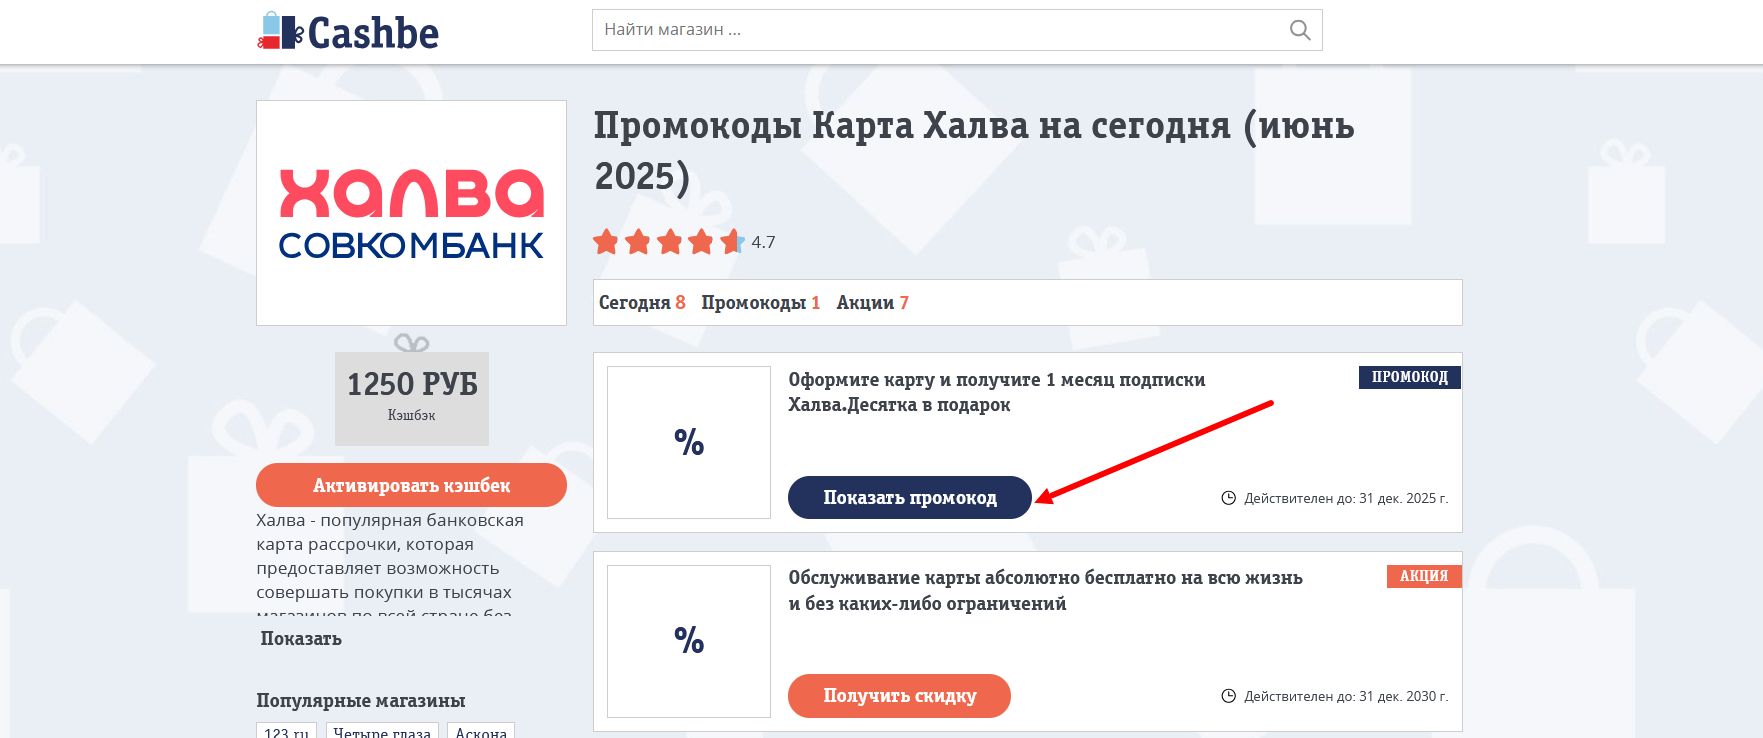Click the "Популярные магазины" heading
This screenshot has width=1763, height=738.
(x=361, y=700)
